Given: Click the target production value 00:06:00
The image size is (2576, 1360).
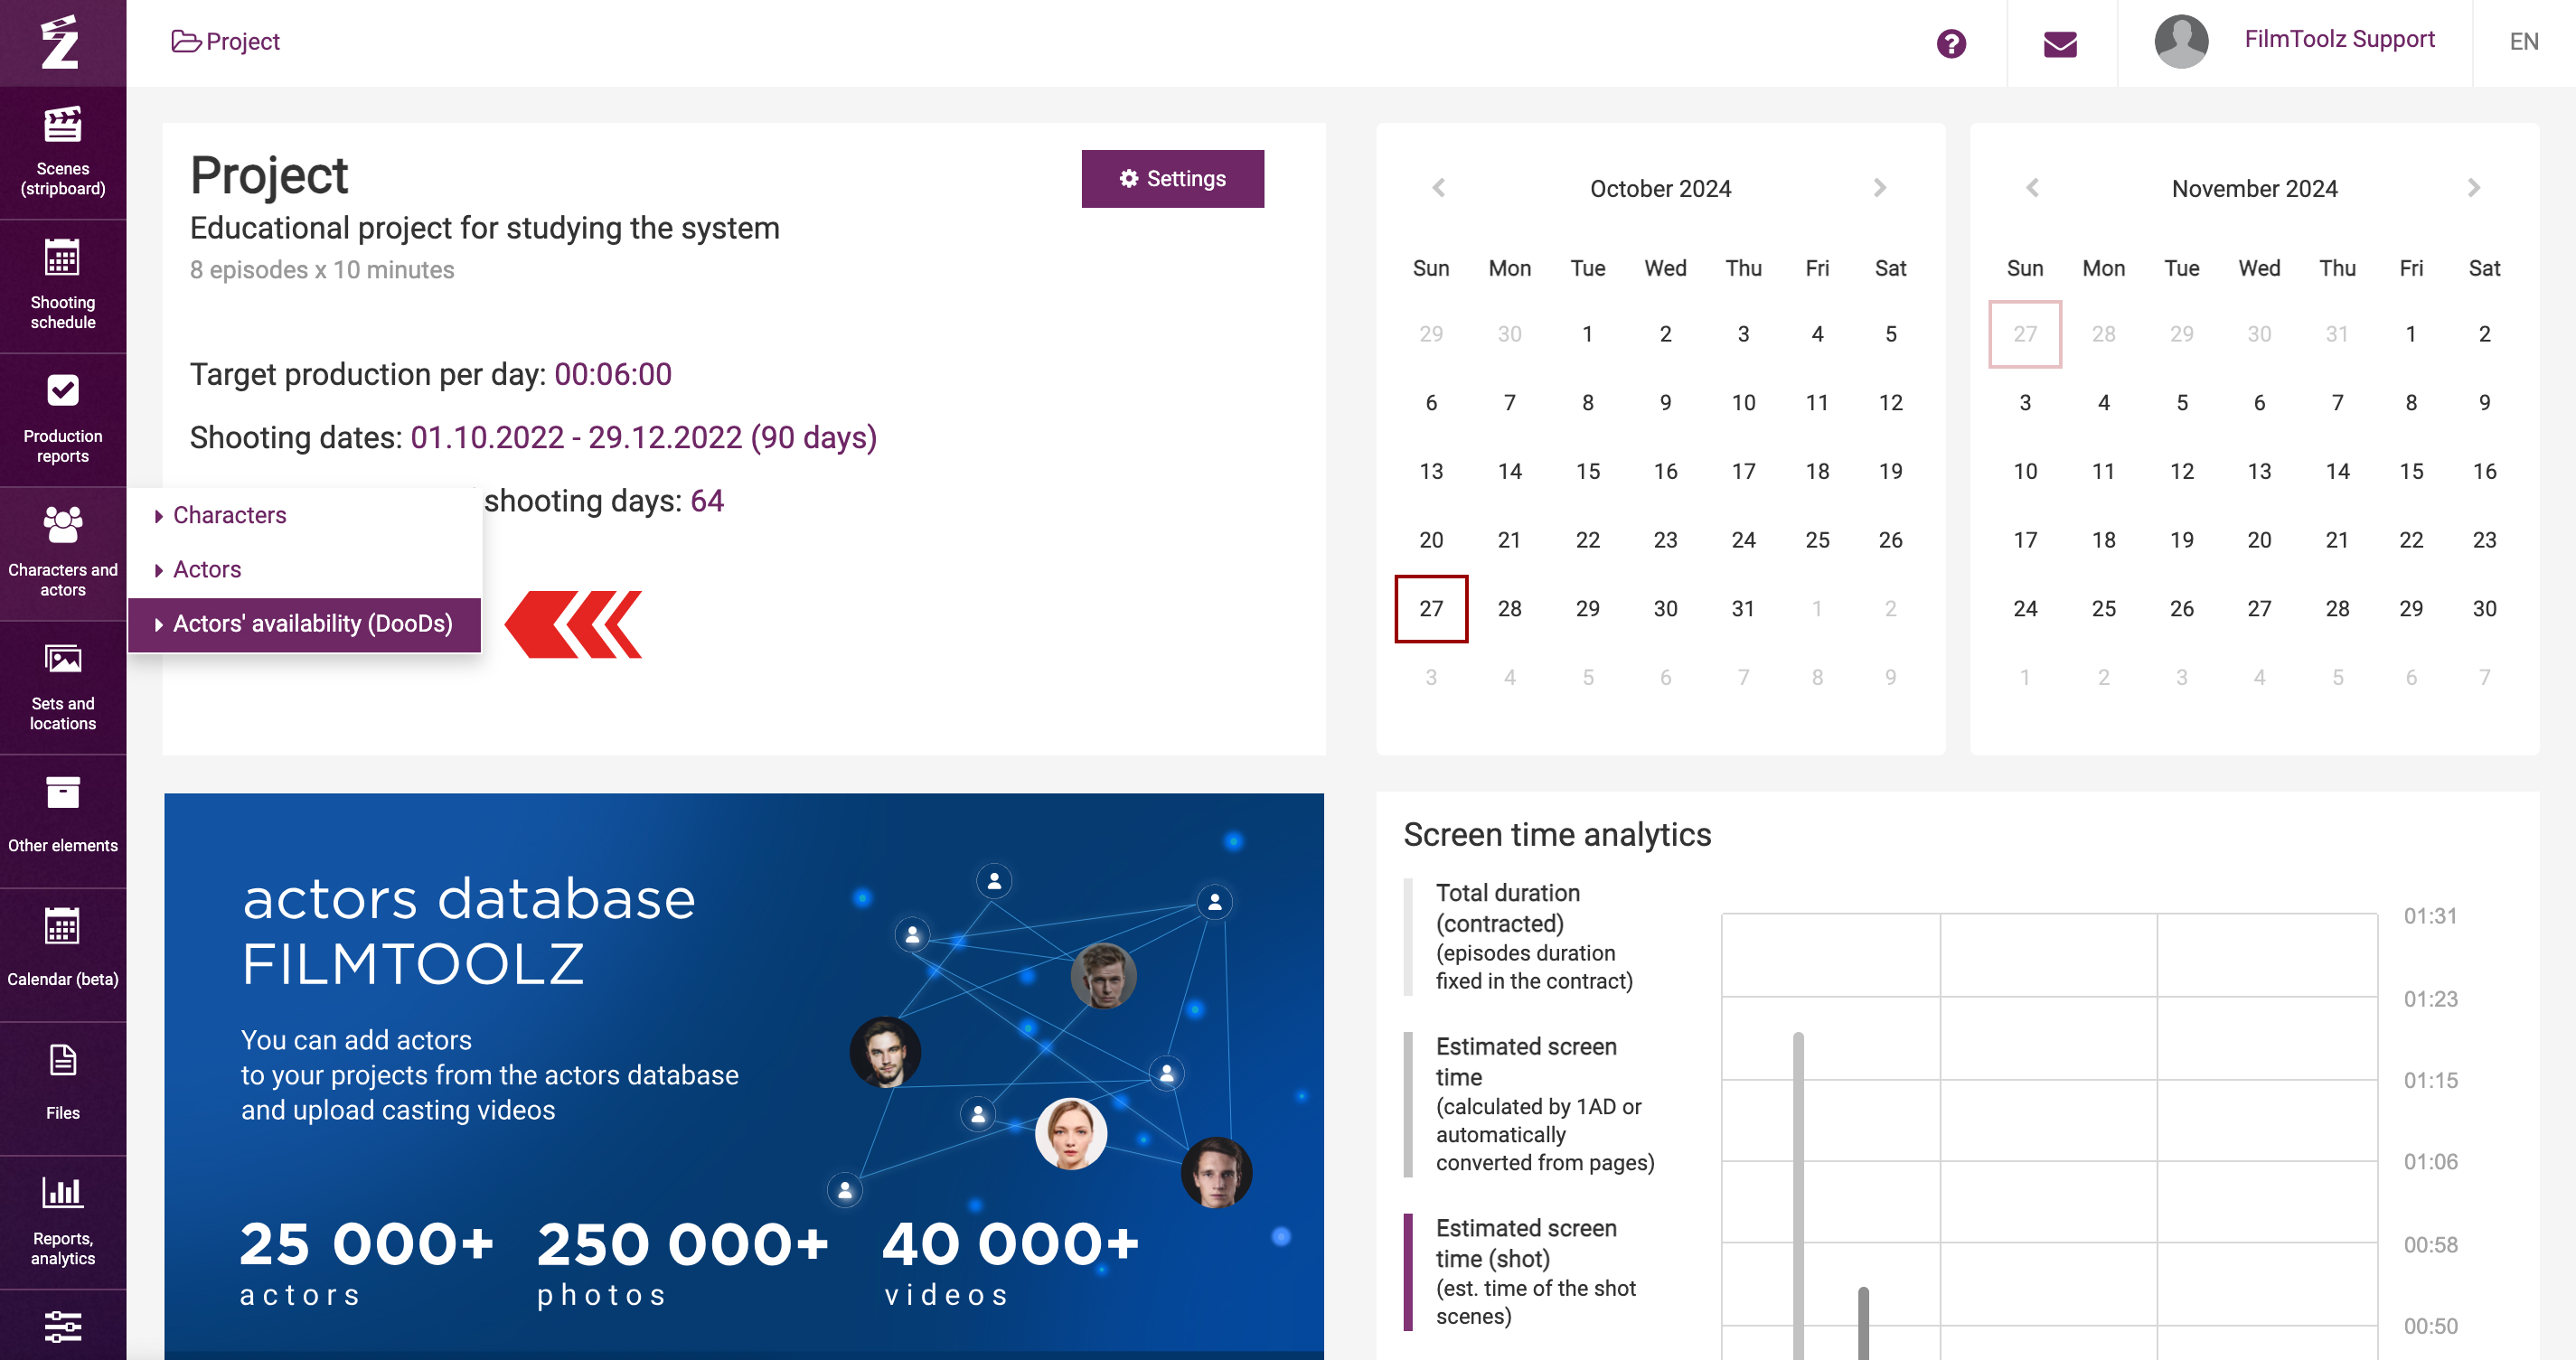Looking at the screenshot, I should pyautogui.click(x=613, y=375).
